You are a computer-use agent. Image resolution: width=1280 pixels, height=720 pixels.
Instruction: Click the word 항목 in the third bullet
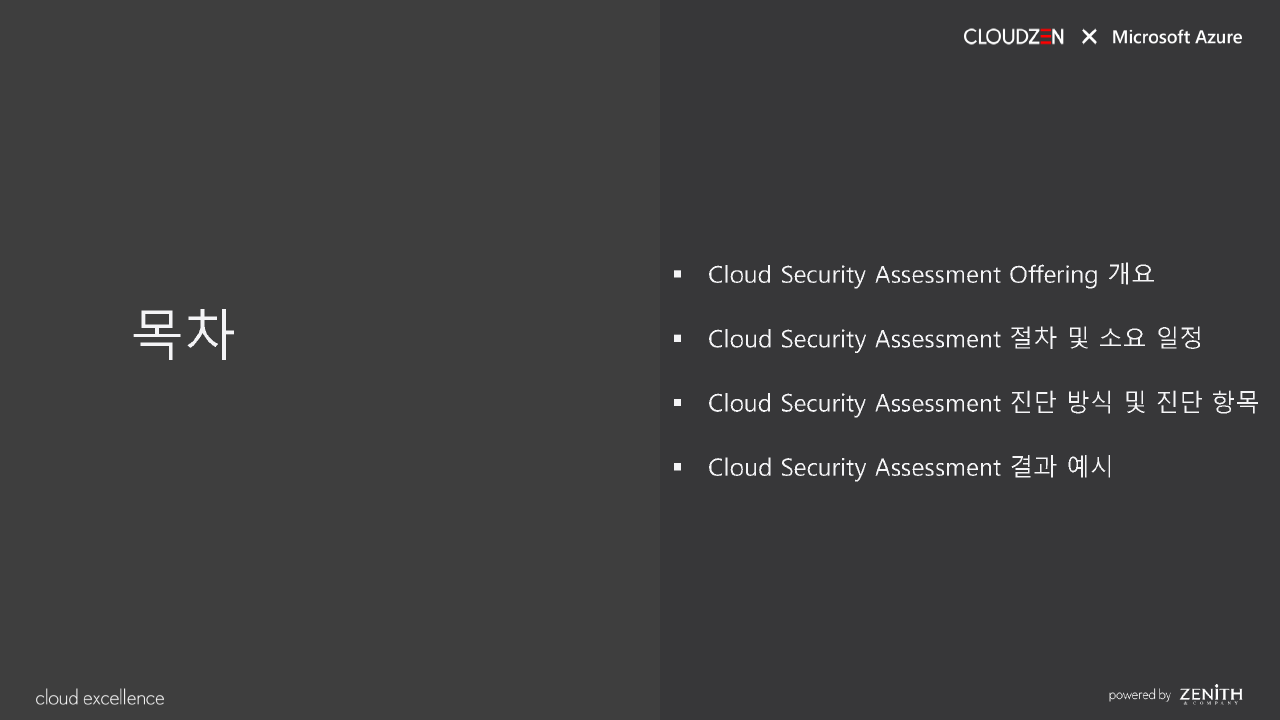[x=1235, y=402]
